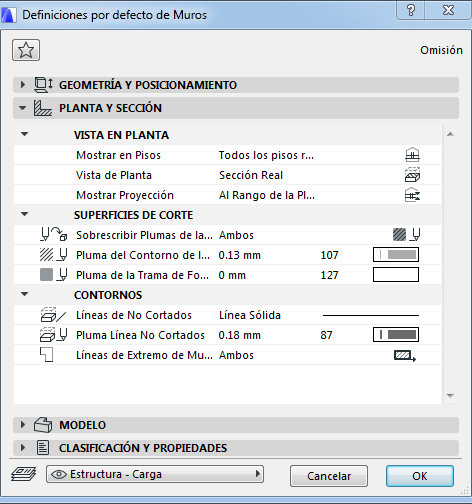Select the Vista de Planta row label
Screen dimensions: 472x504
114,175
